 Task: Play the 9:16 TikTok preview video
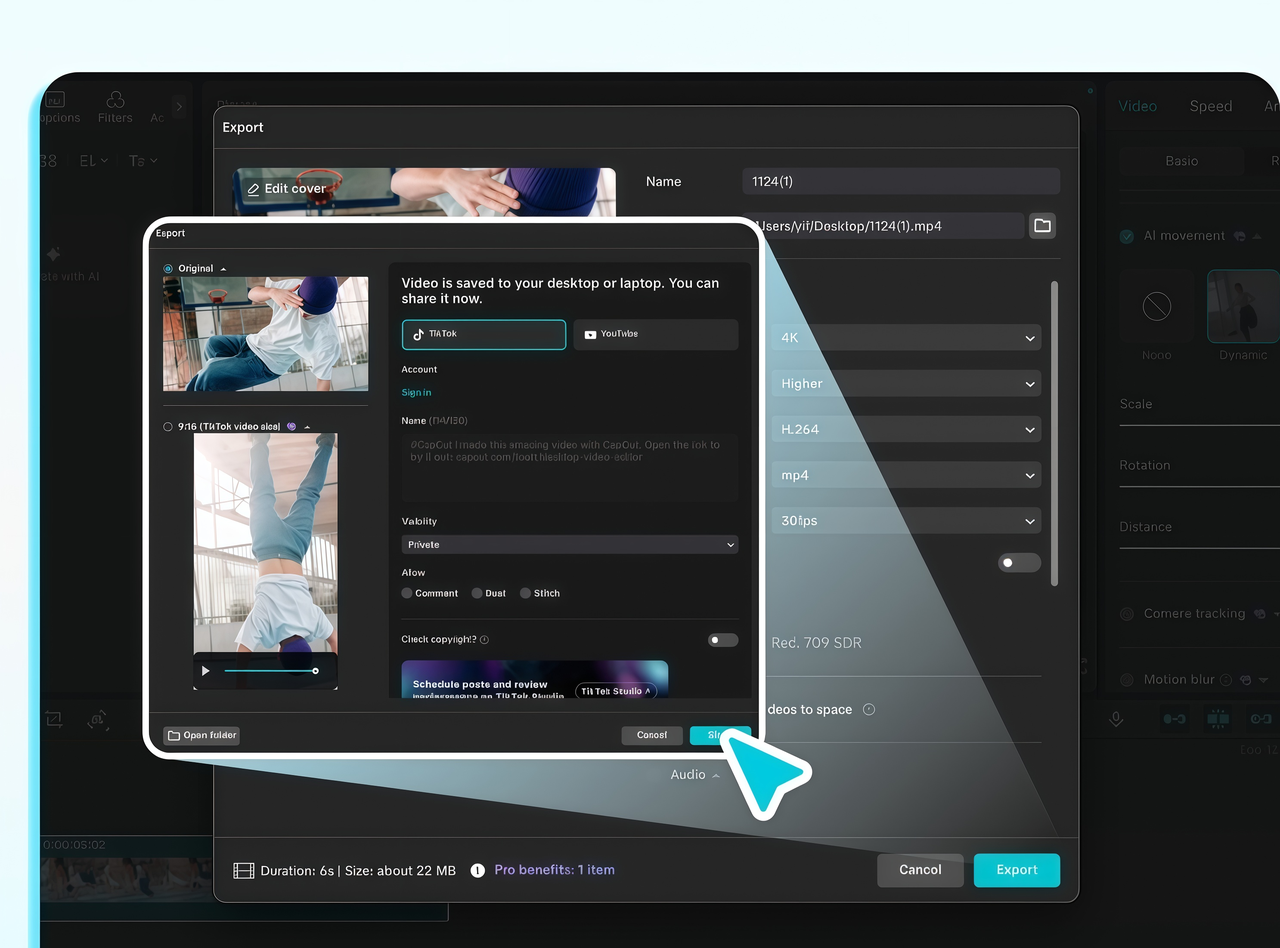click(206, 670)
